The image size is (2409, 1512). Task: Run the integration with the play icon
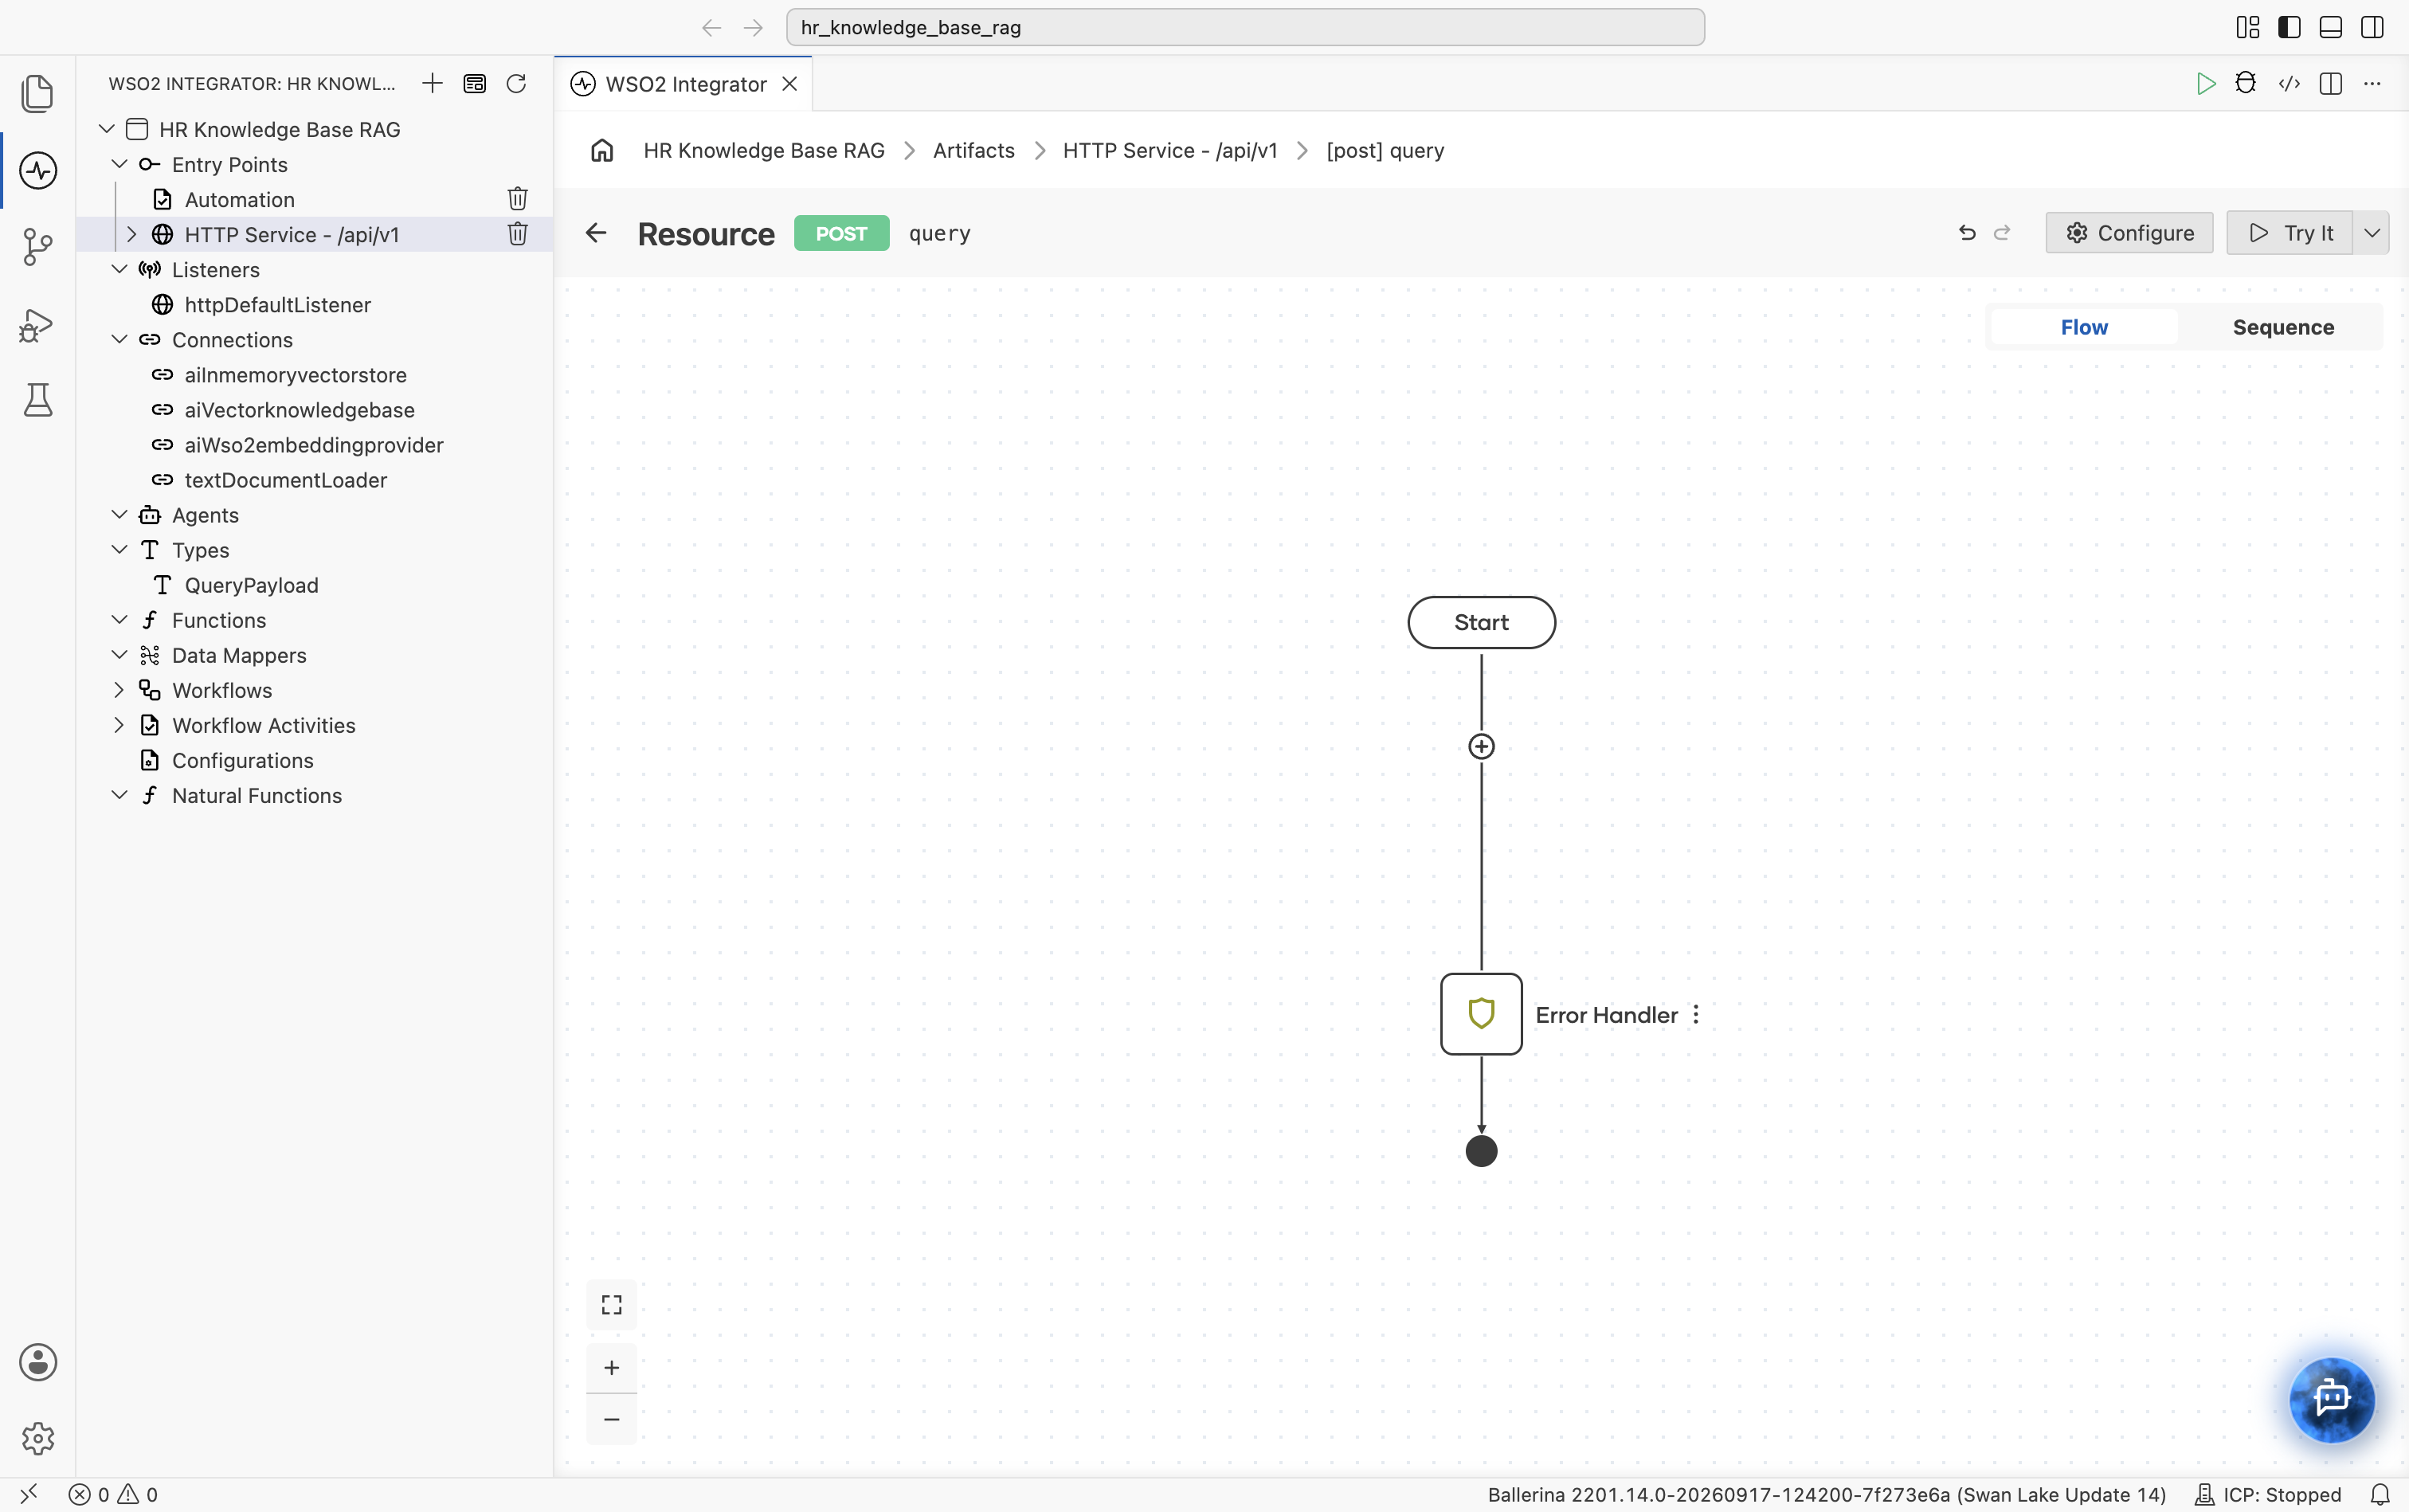[2205, 84]
